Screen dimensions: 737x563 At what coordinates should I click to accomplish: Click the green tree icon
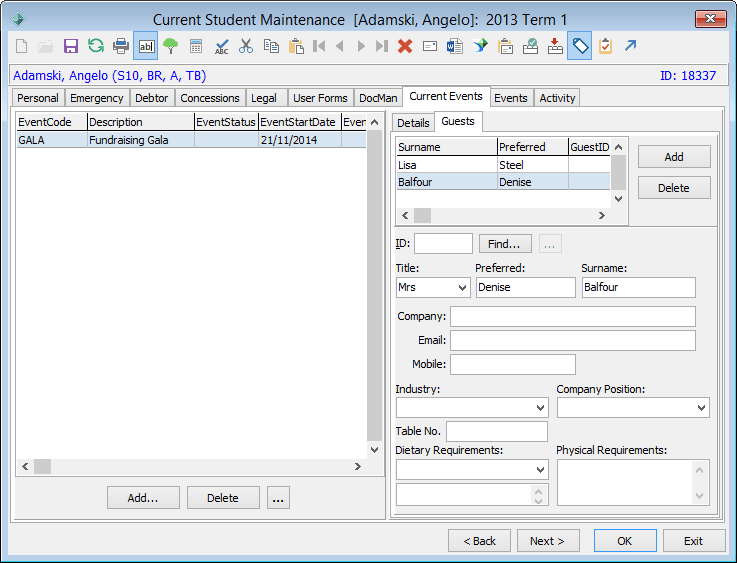[171, 46]
